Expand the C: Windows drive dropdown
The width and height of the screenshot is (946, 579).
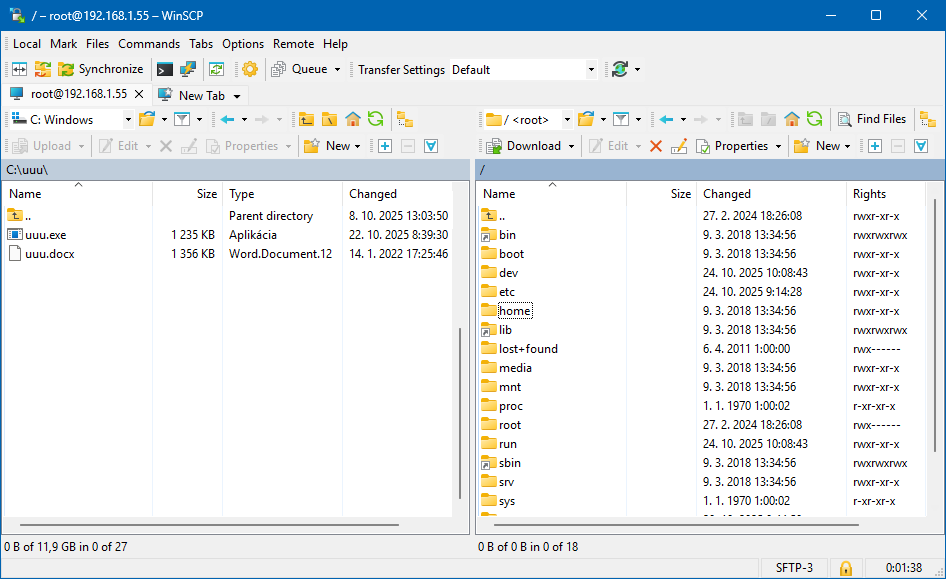point(128,120)
